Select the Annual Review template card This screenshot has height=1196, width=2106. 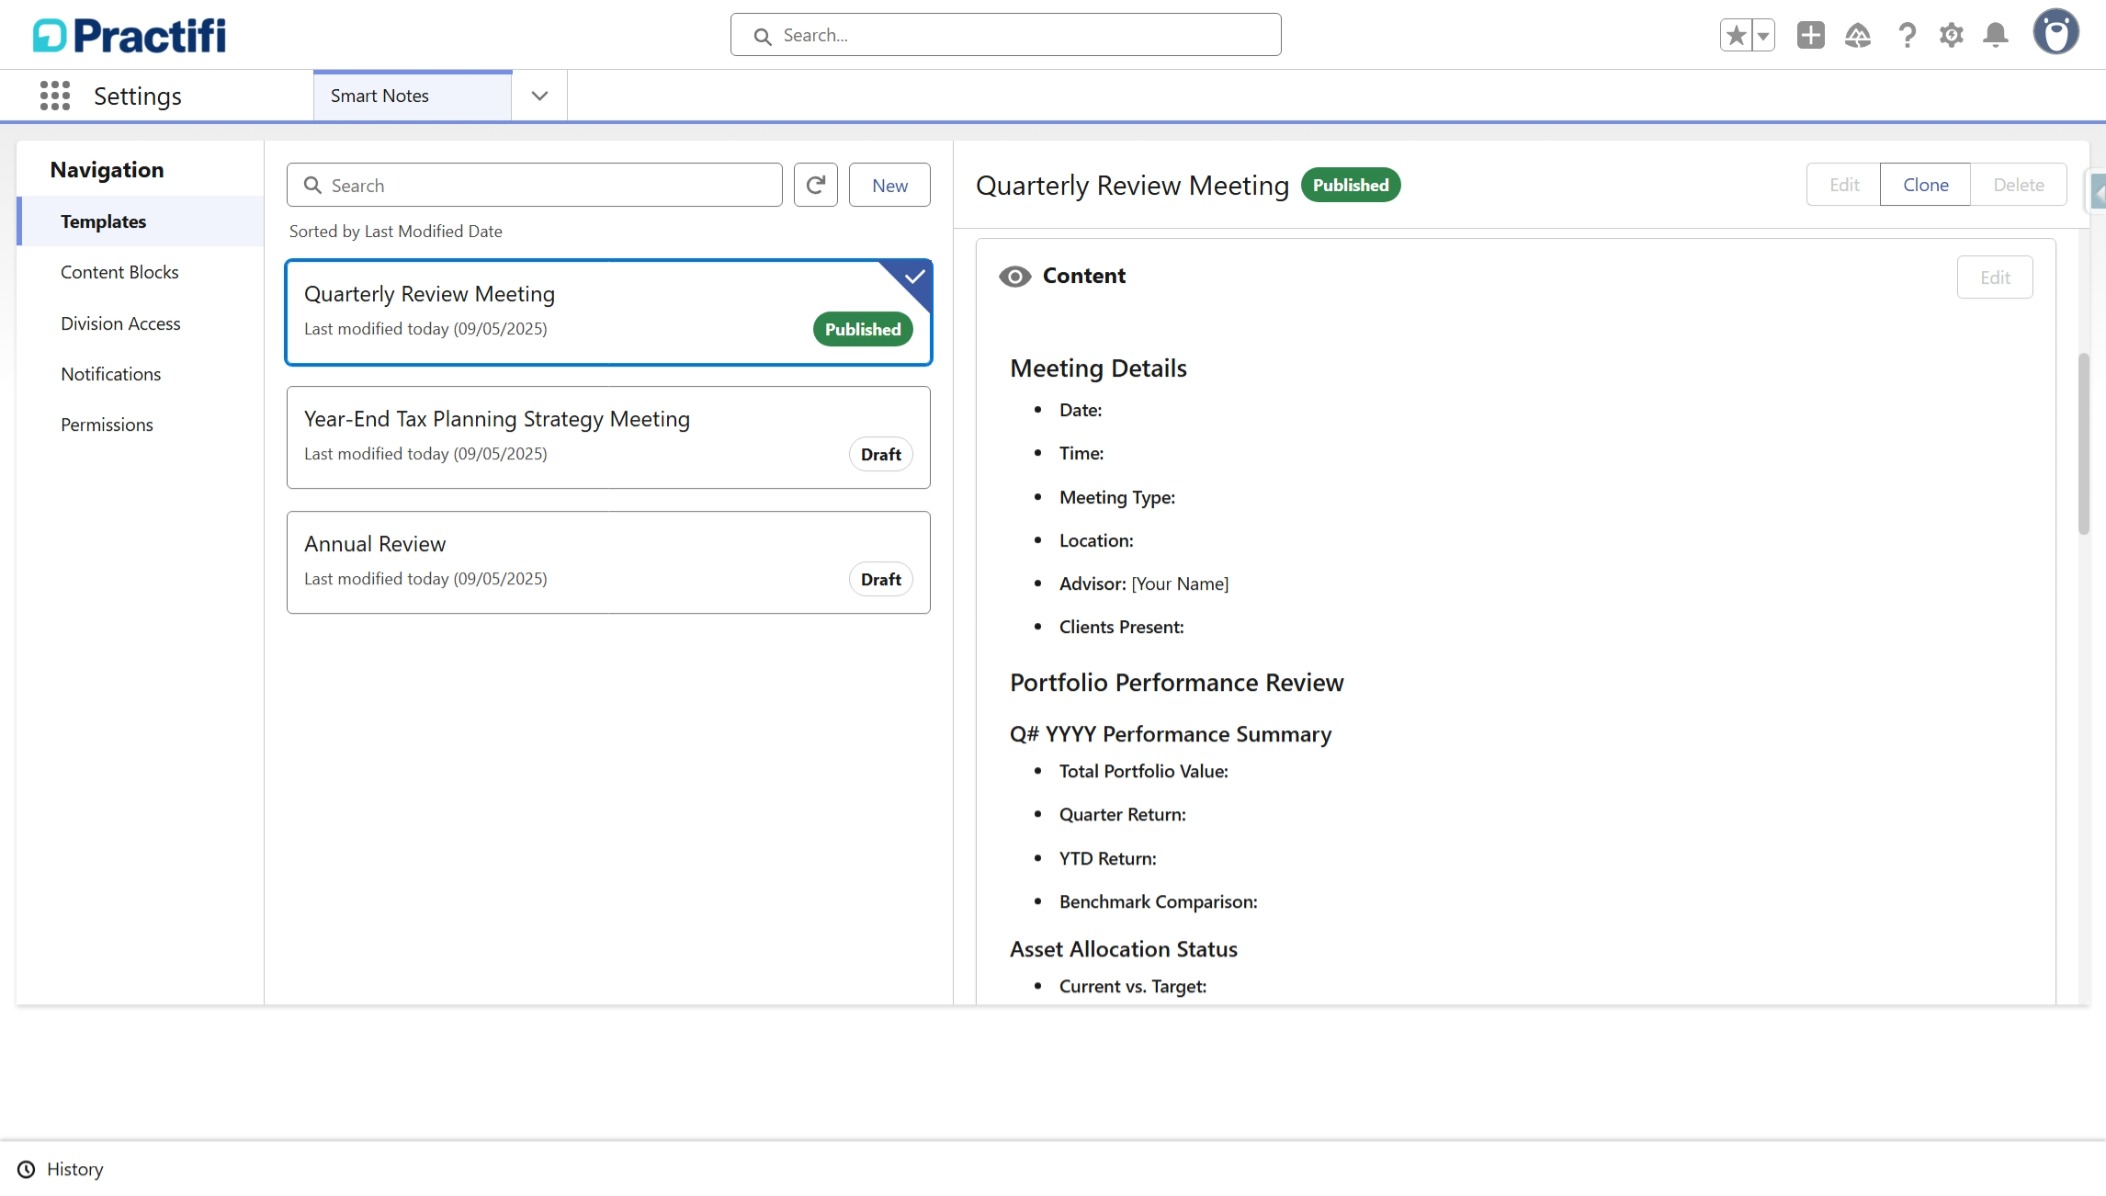click(608, 563)
